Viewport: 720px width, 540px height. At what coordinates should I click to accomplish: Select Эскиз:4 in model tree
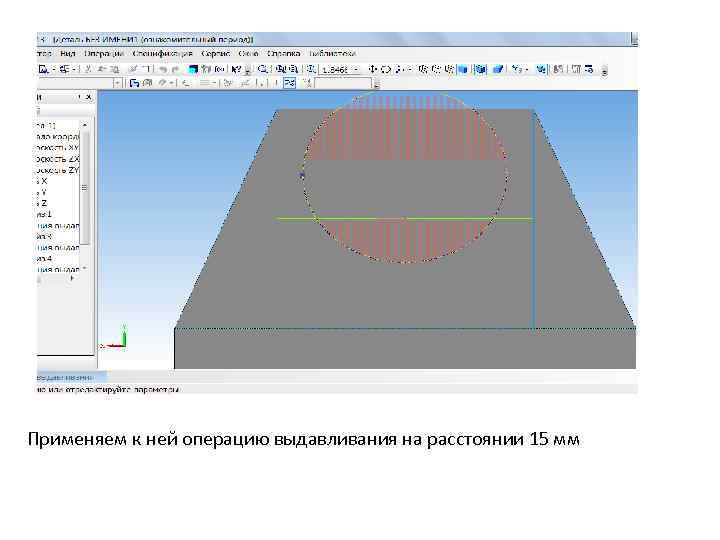coord(45,259)
